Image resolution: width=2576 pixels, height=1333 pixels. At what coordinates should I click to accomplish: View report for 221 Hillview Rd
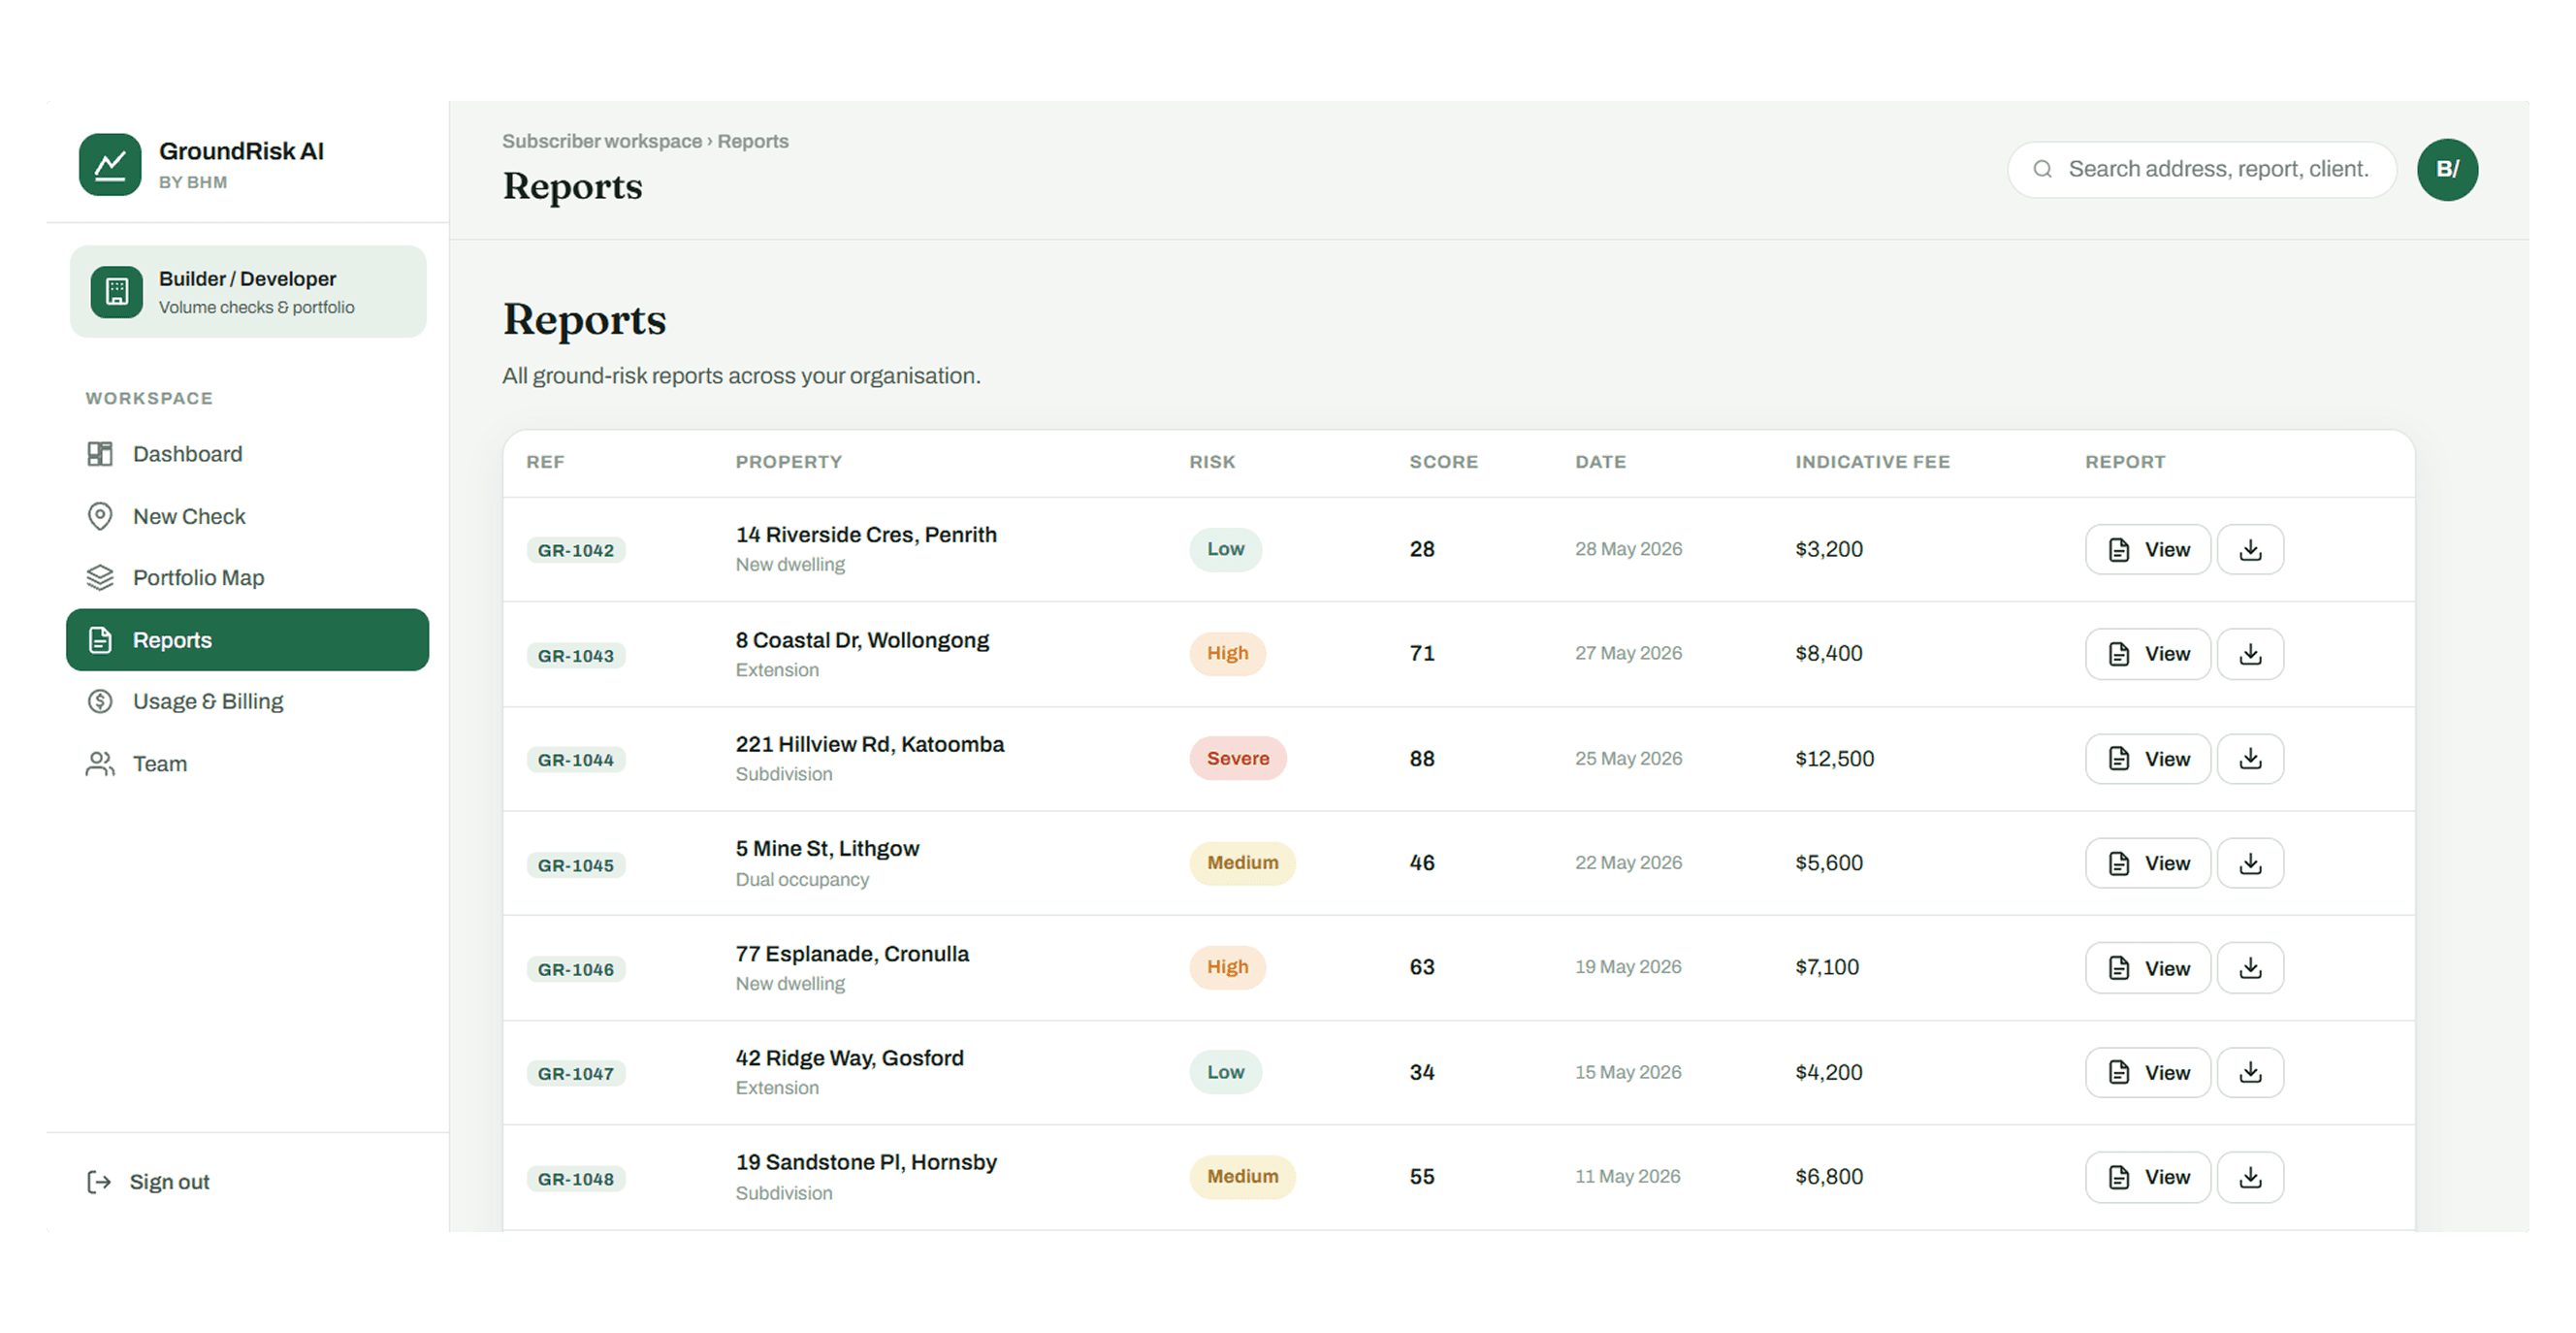point(2147,759)
